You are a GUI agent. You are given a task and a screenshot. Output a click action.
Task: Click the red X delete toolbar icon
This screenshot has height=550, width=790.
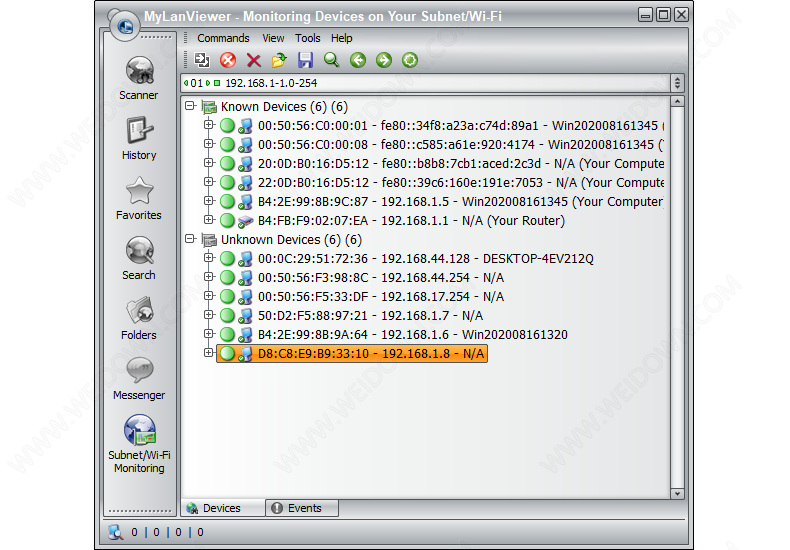[253, 60]
